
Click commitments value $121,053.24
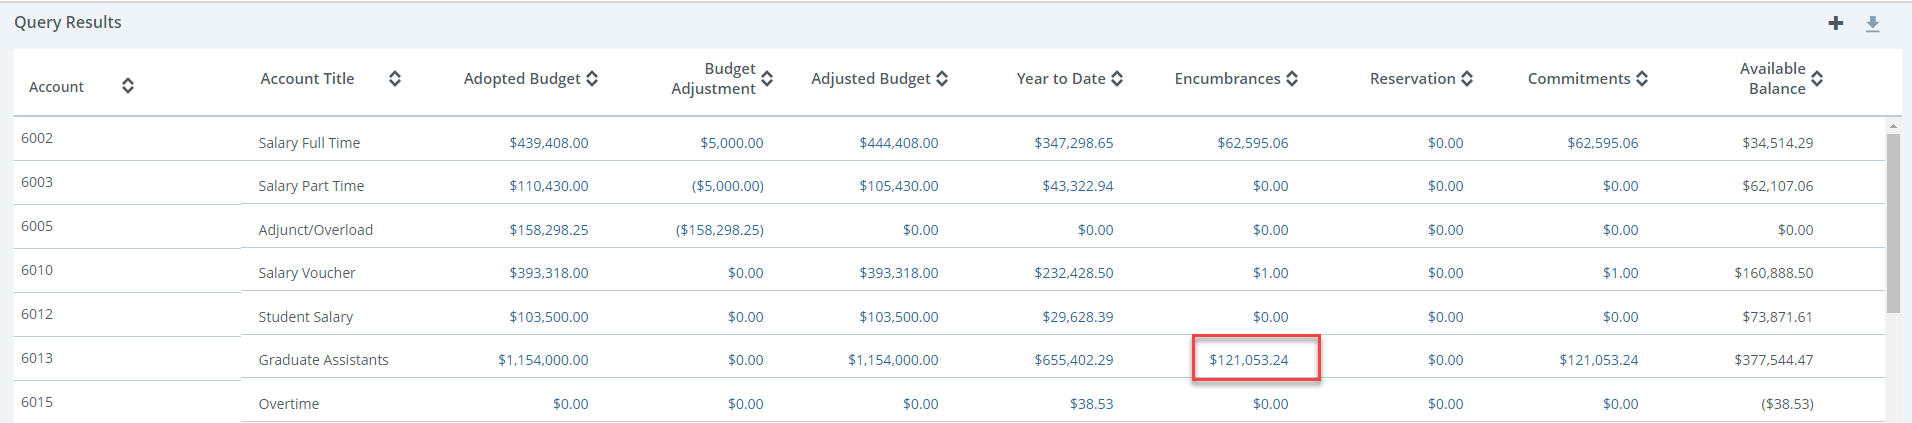pos(1599,360)
